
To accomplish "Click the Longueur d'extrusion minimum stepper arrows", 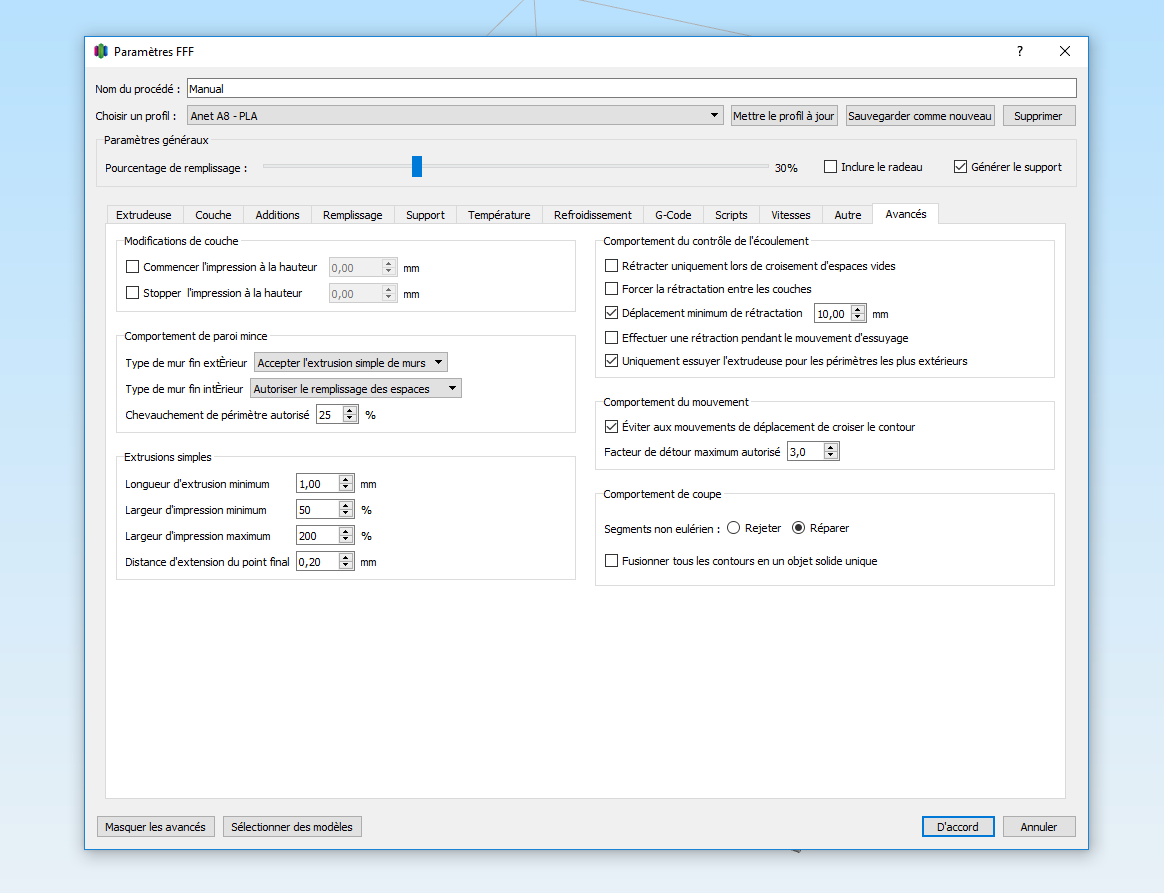I will tap(346, 483).
